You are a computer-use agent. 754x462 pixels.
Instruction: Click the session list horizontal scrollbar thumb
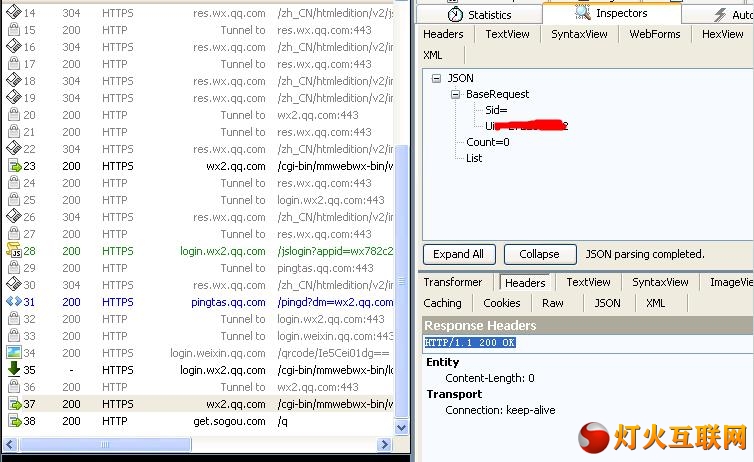(105, 444)
